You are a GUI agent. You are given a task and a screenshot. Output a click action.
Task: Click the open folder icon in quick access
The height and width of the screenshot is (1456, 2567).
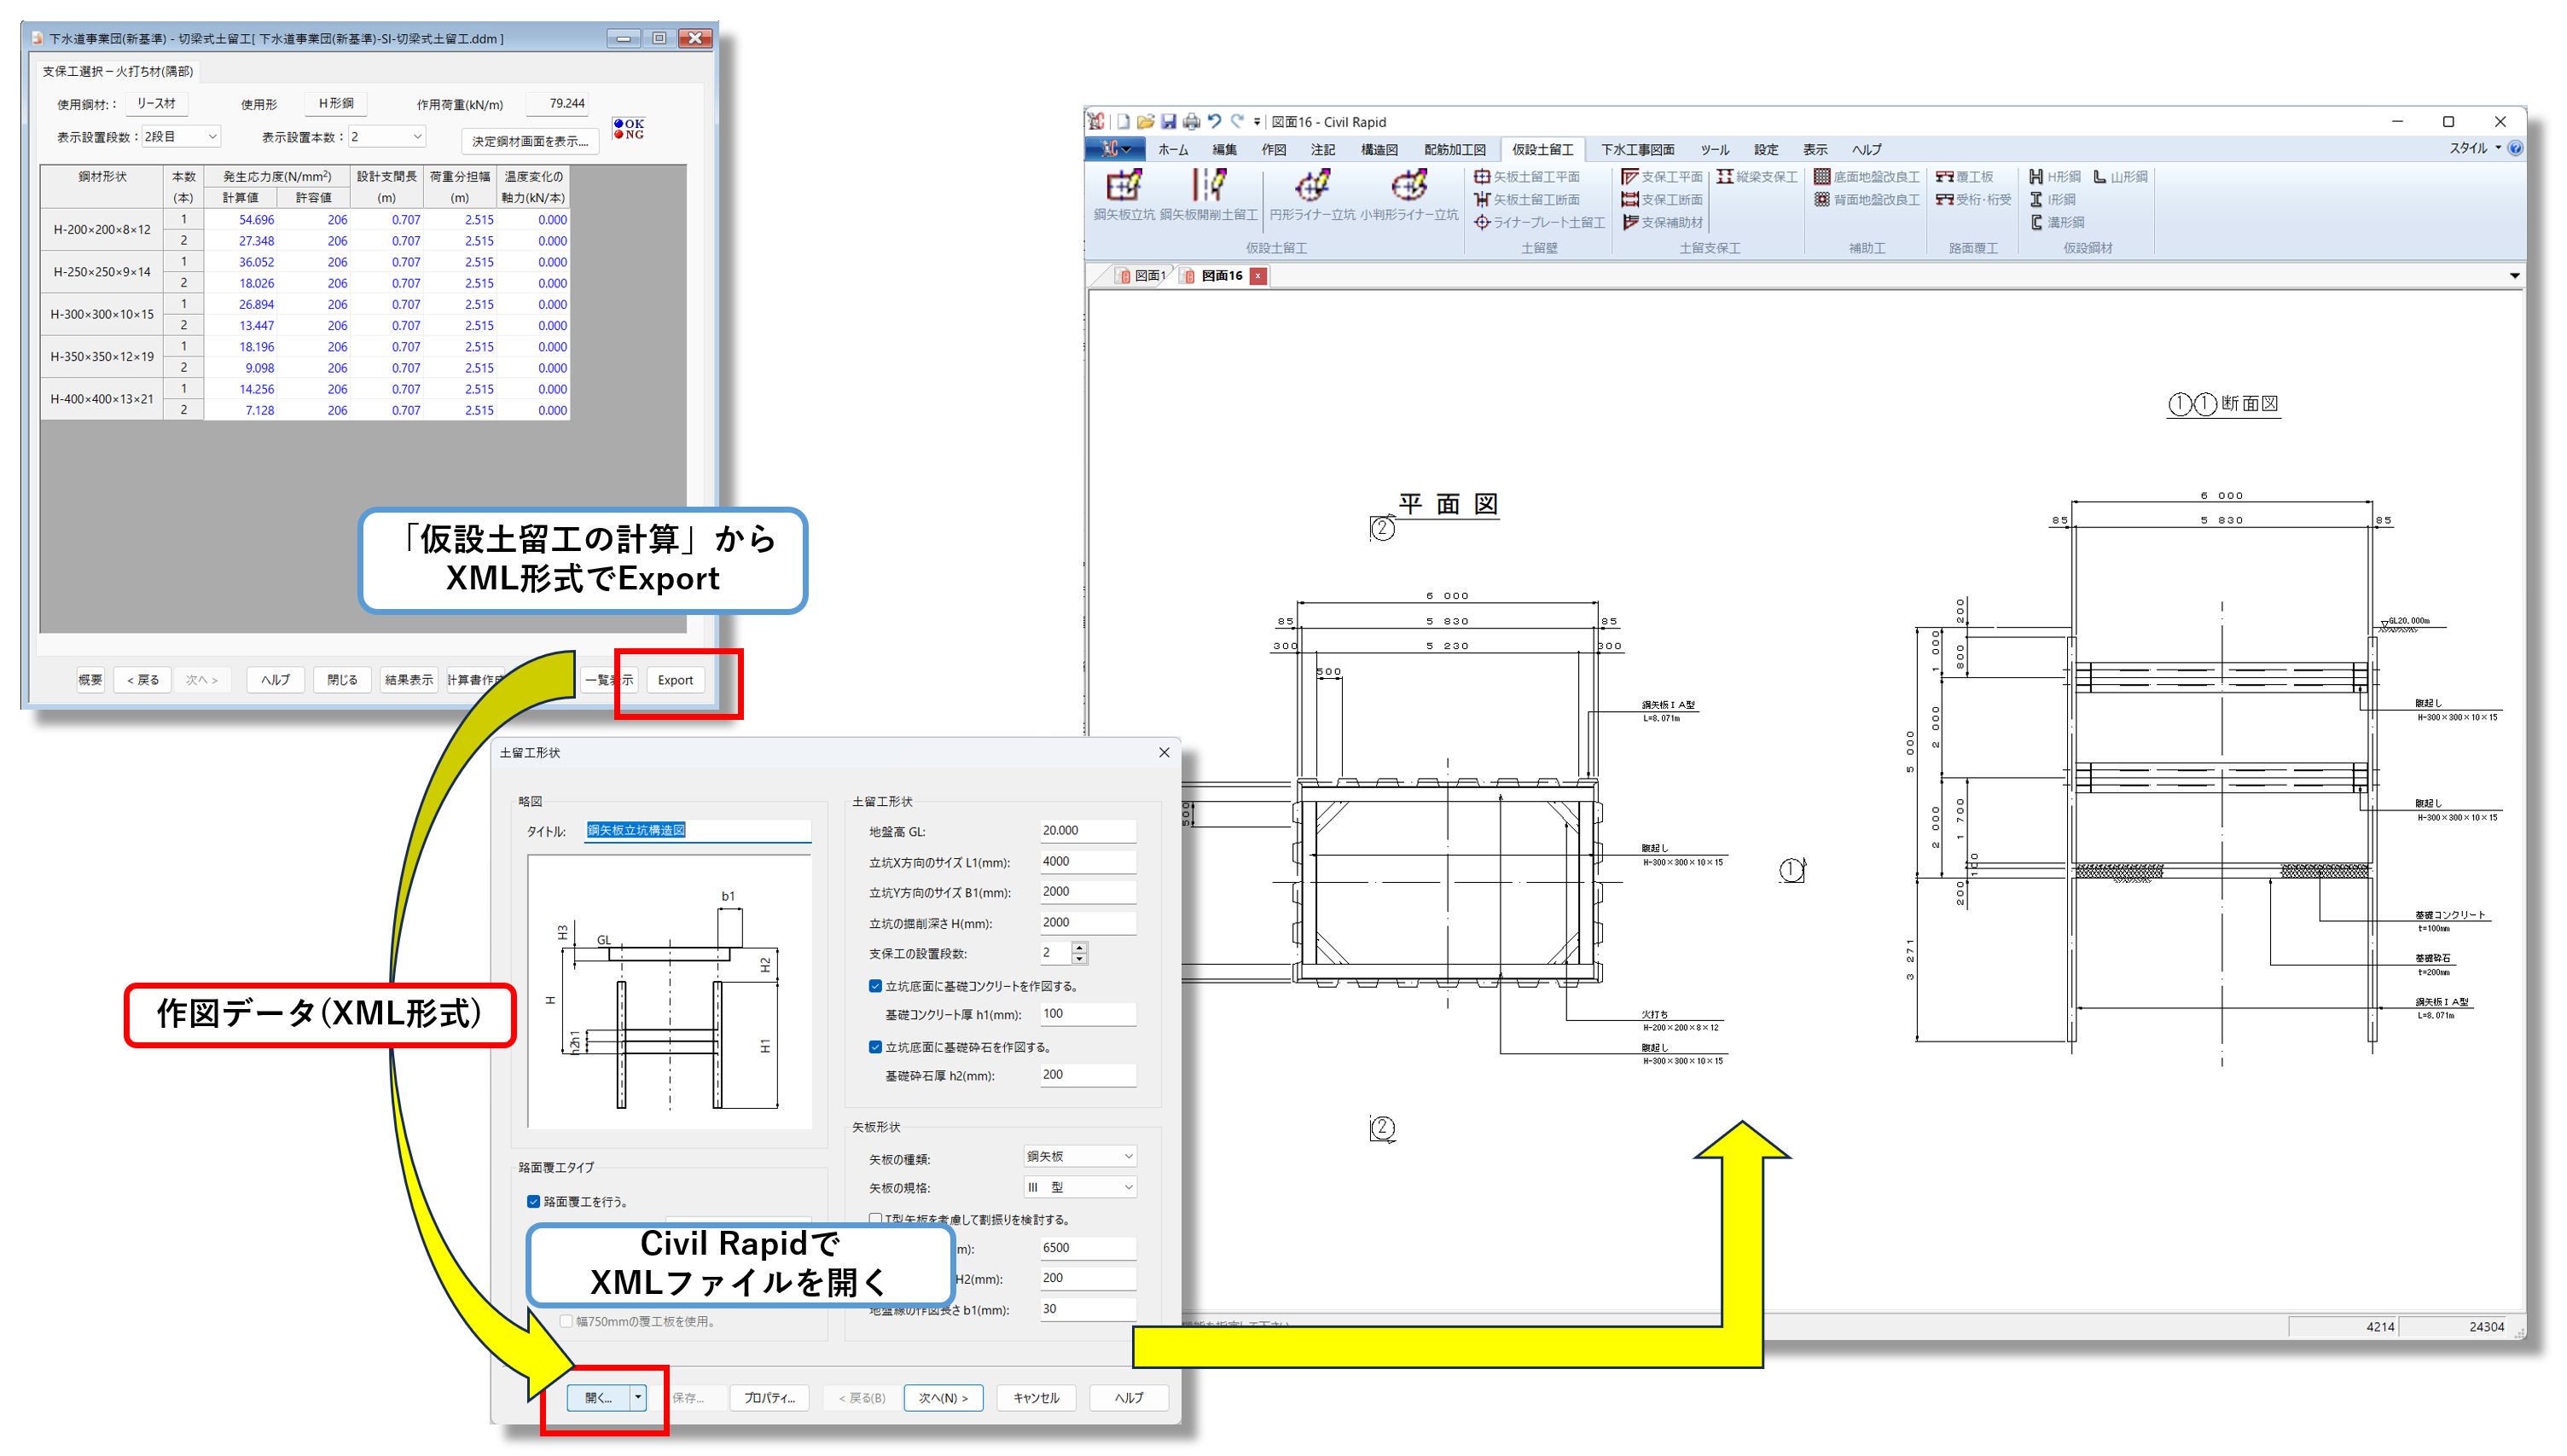pos(1145,122)
